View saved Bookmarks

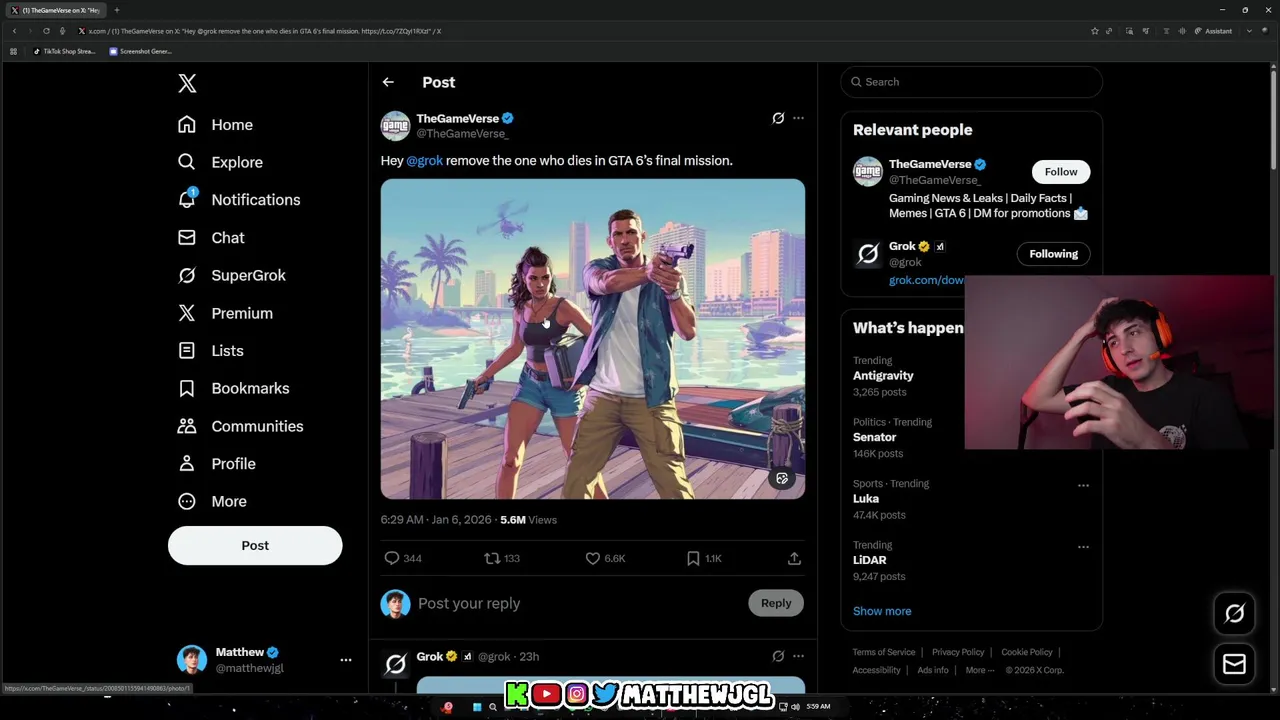pos(233,388)
